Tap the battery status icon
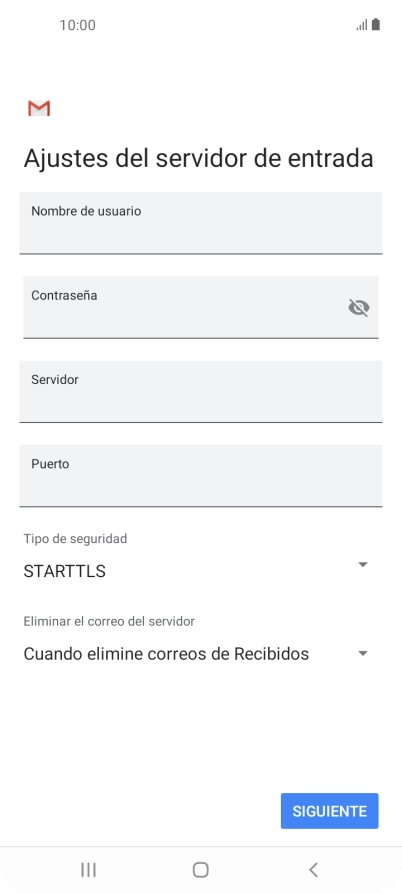402x893 pixels. coord(376,24)
